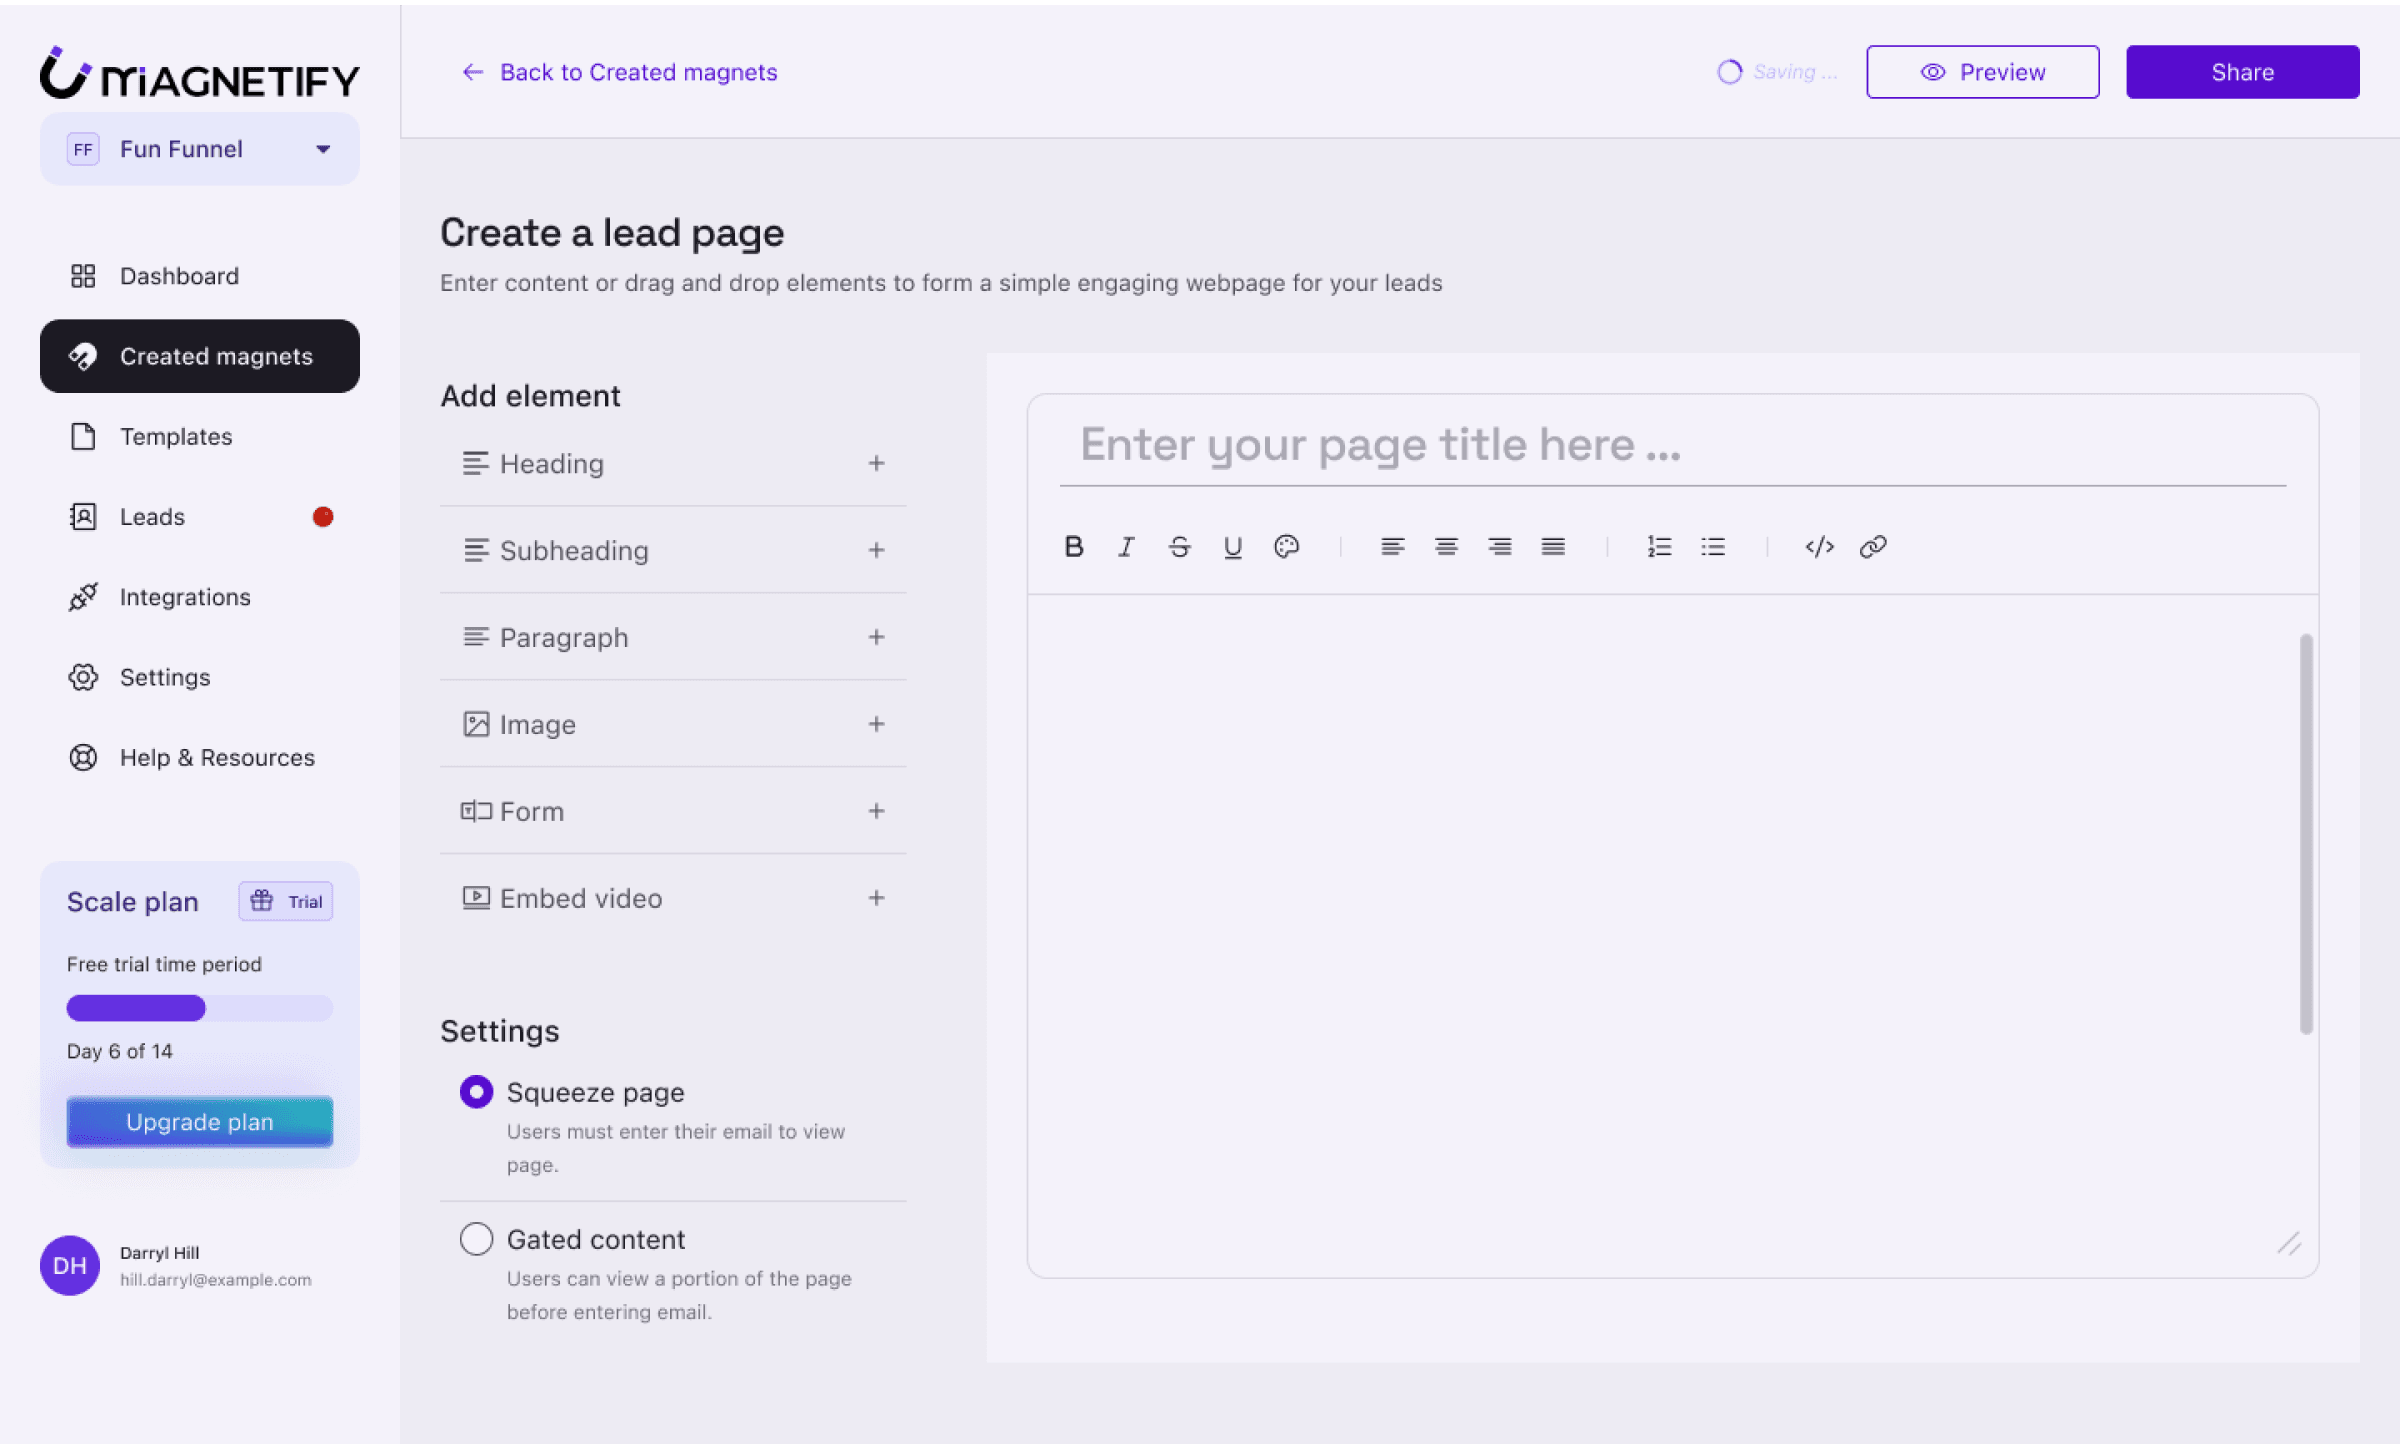The width and height of the screenshot is (2400, 1444).
Task: Insert a code block
Action: (1819, 546)
